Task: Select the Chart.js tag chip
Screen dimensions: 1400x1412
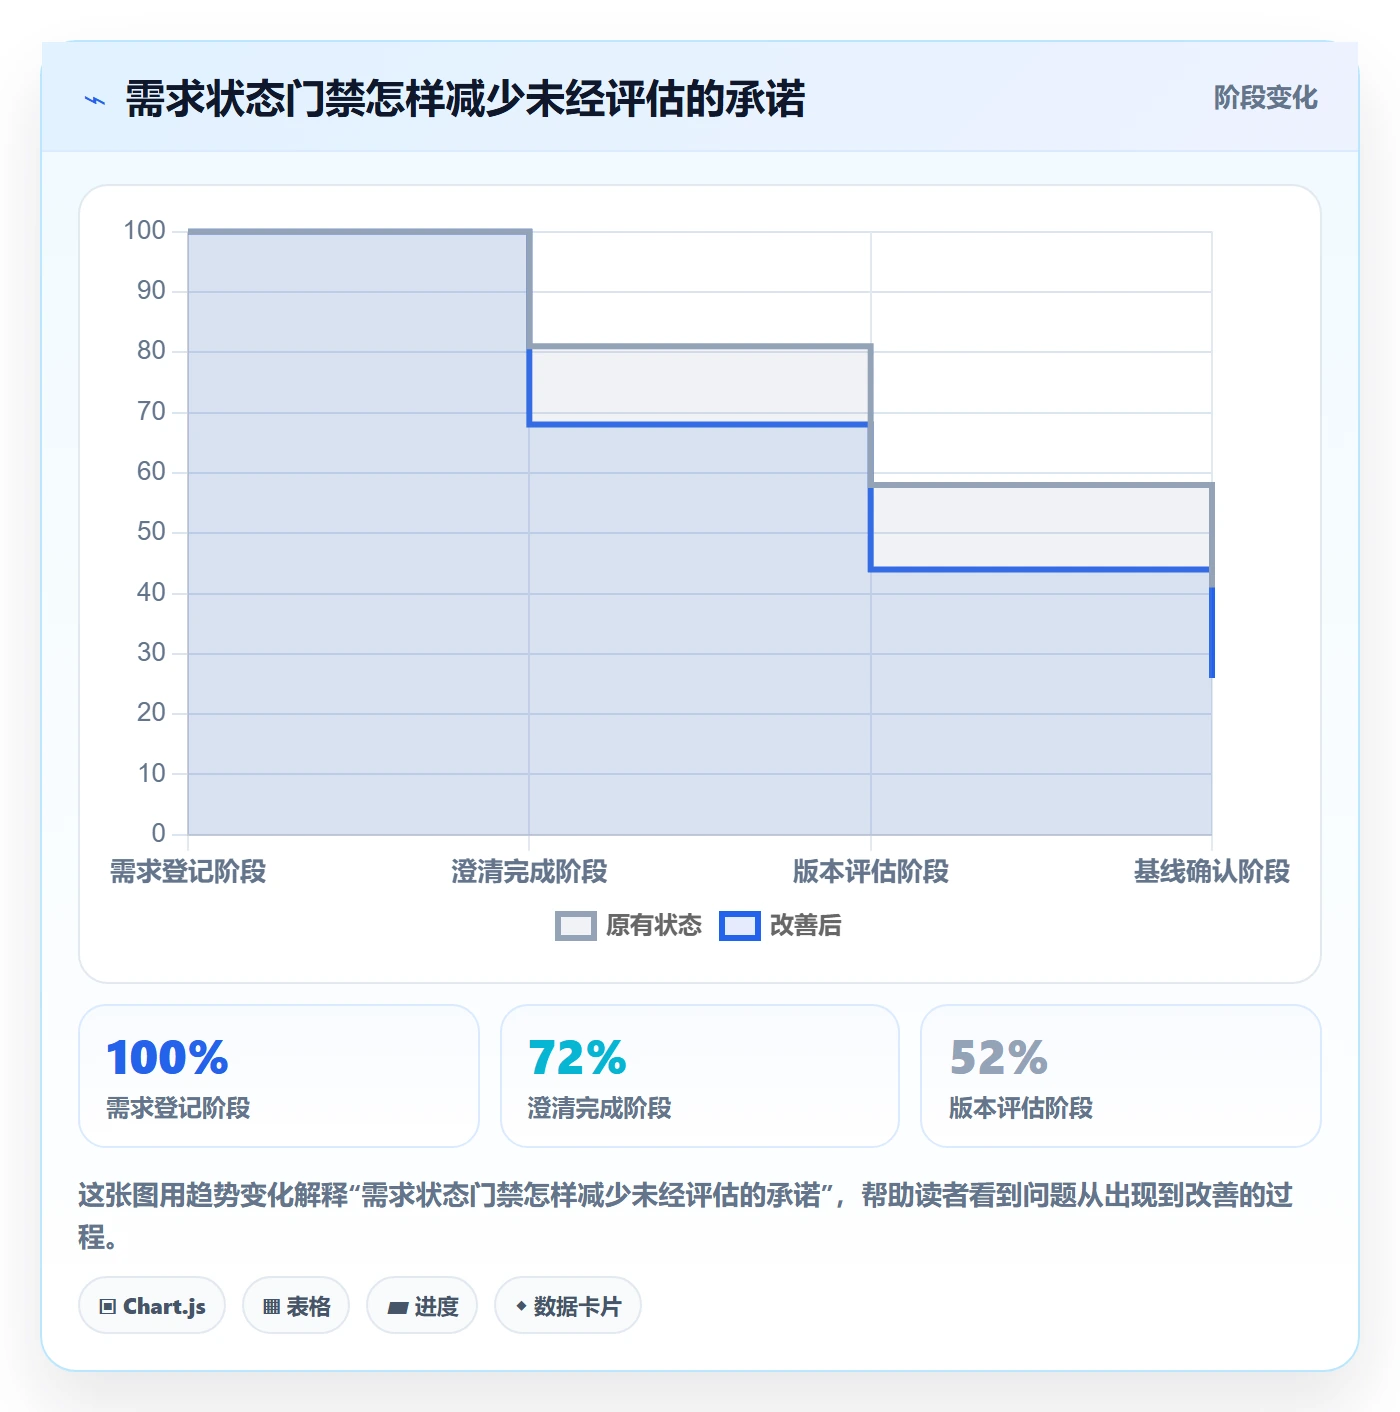Action: click(x=152, y=1306)
